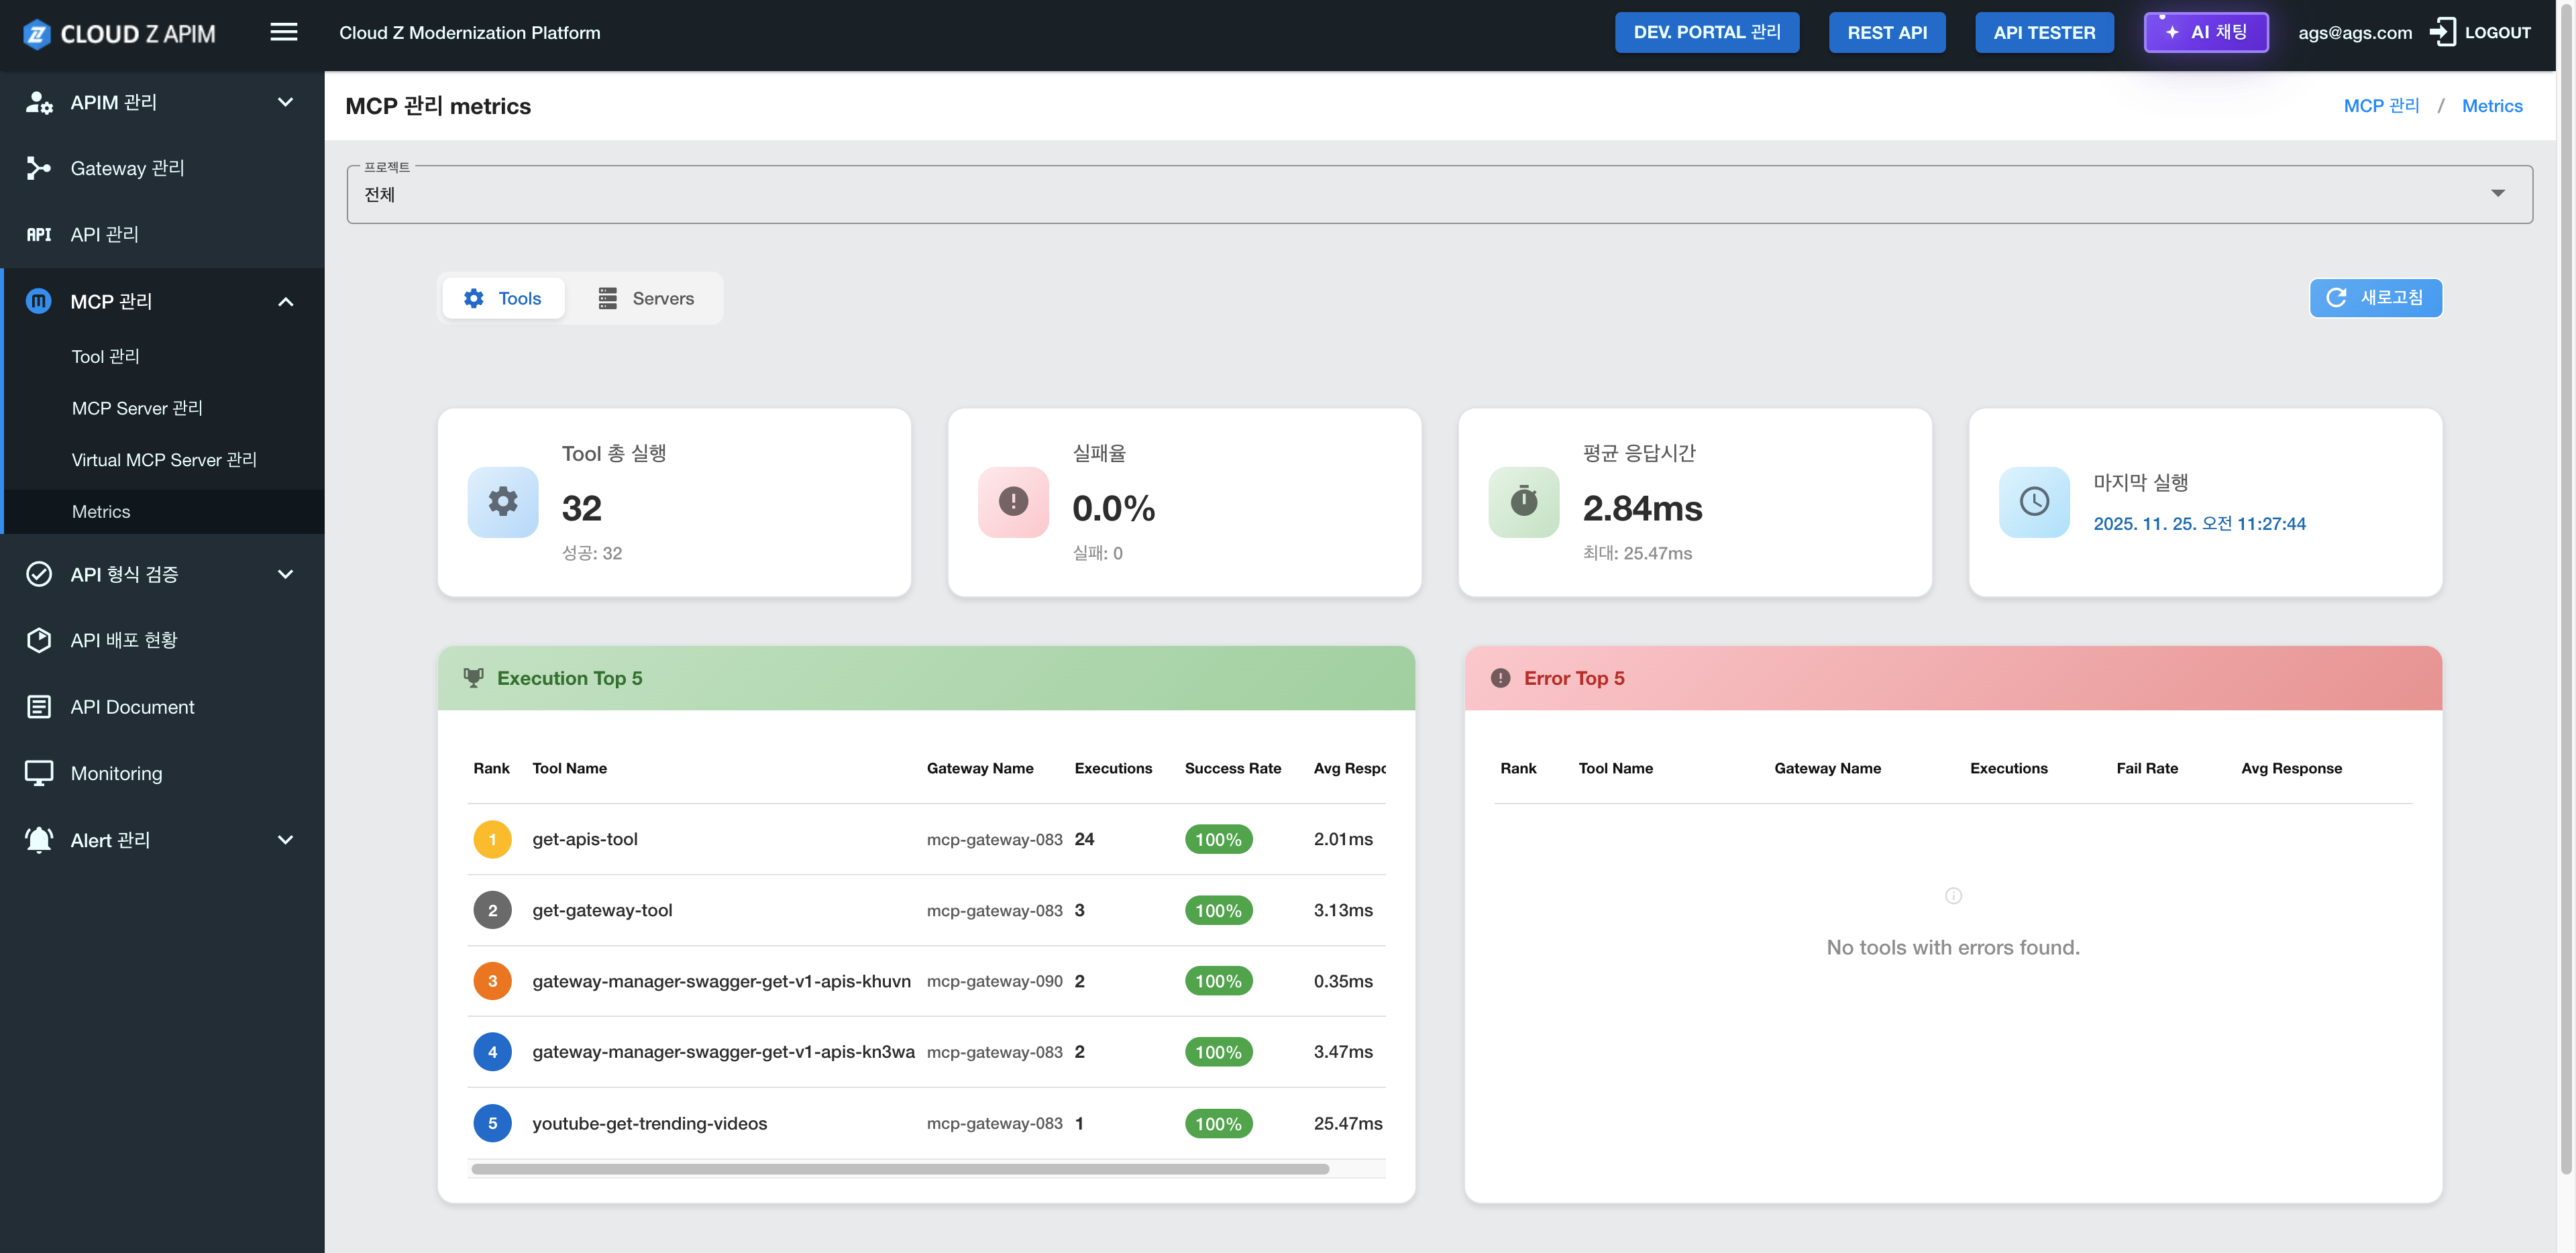The height and width of the screenshot is (1253, 2576).
Task: Click the API 배포 현황 icon
Action: click(x=38, y=640)
